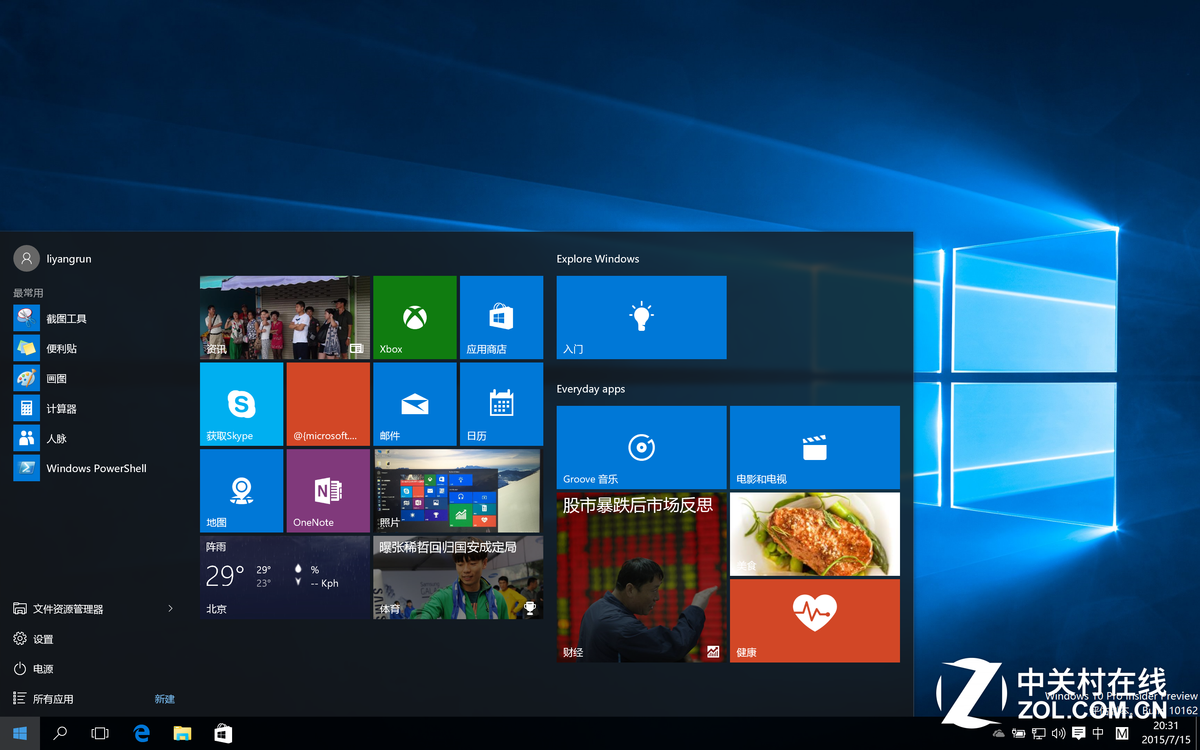Open 计算器 calculator

coord(95,408)
